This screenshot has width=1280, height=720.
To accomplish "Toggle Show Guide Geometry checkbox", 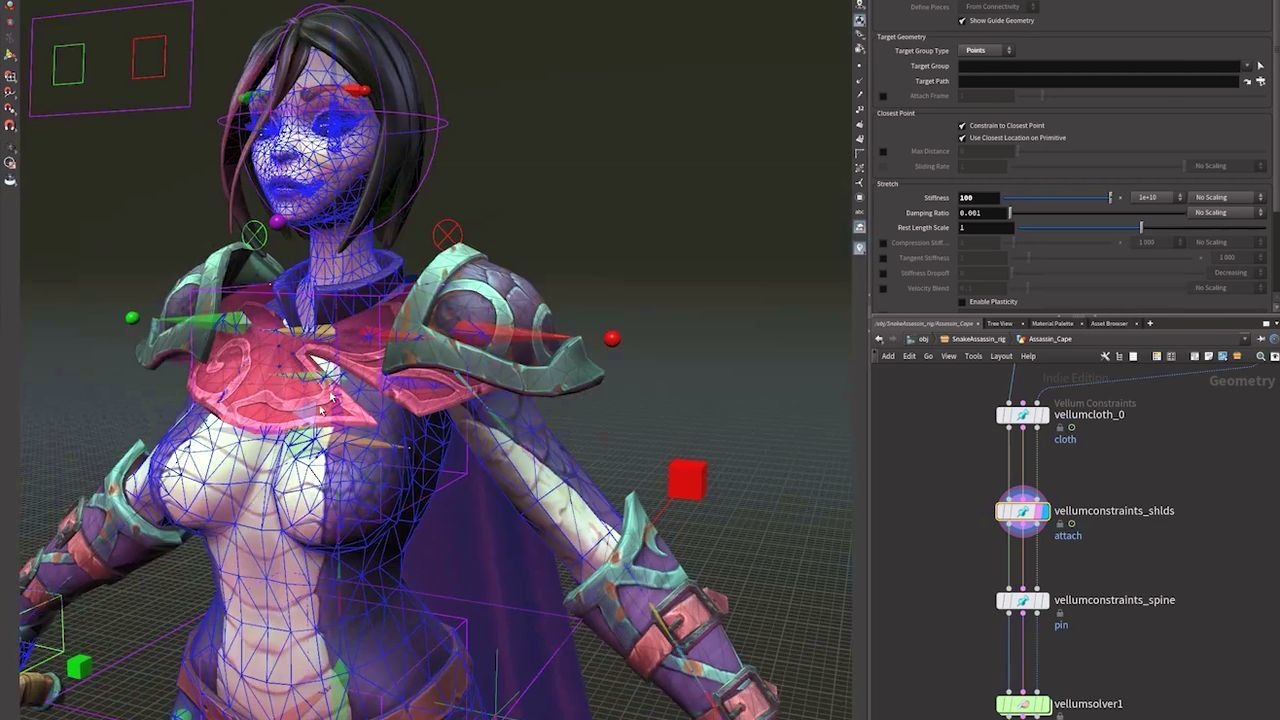I will pos(962,21).
